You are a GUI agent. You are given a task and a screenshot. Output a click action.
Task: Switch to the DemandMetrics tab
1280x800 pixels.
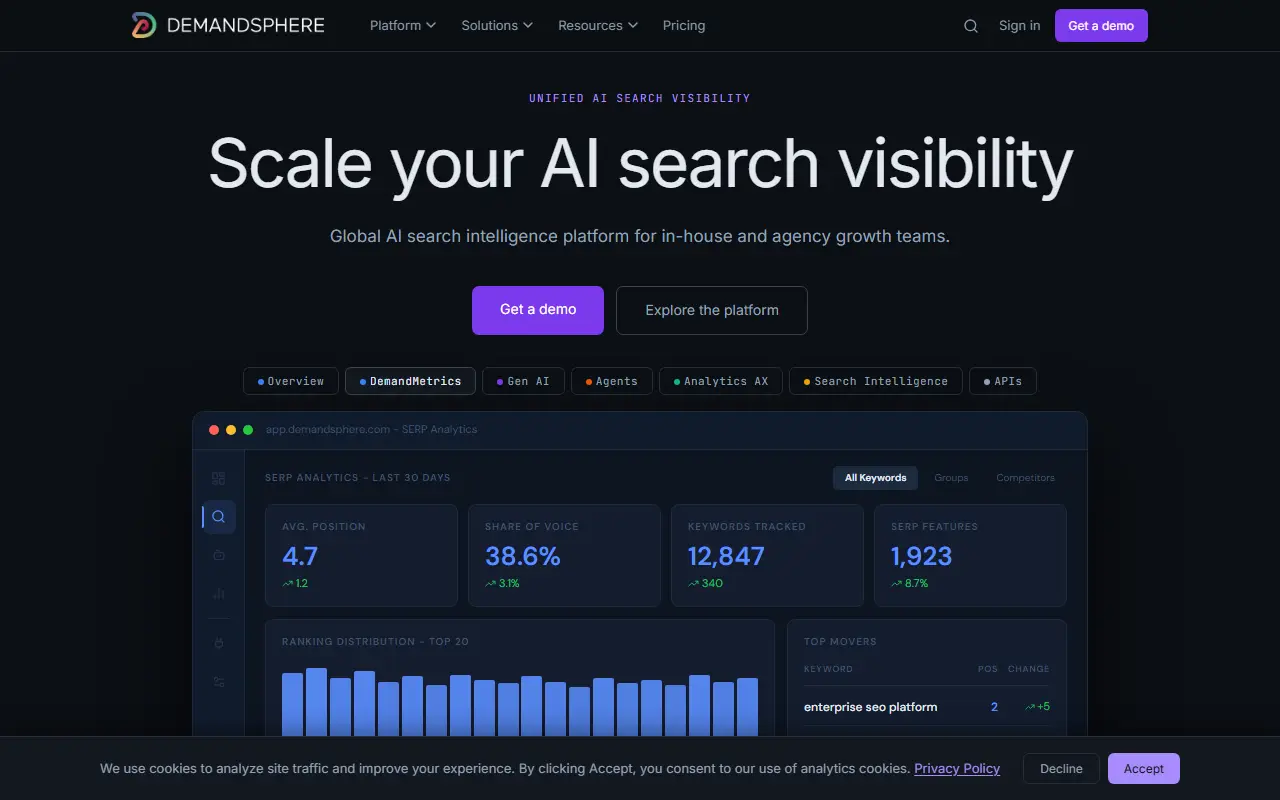[x=410, y=381]
